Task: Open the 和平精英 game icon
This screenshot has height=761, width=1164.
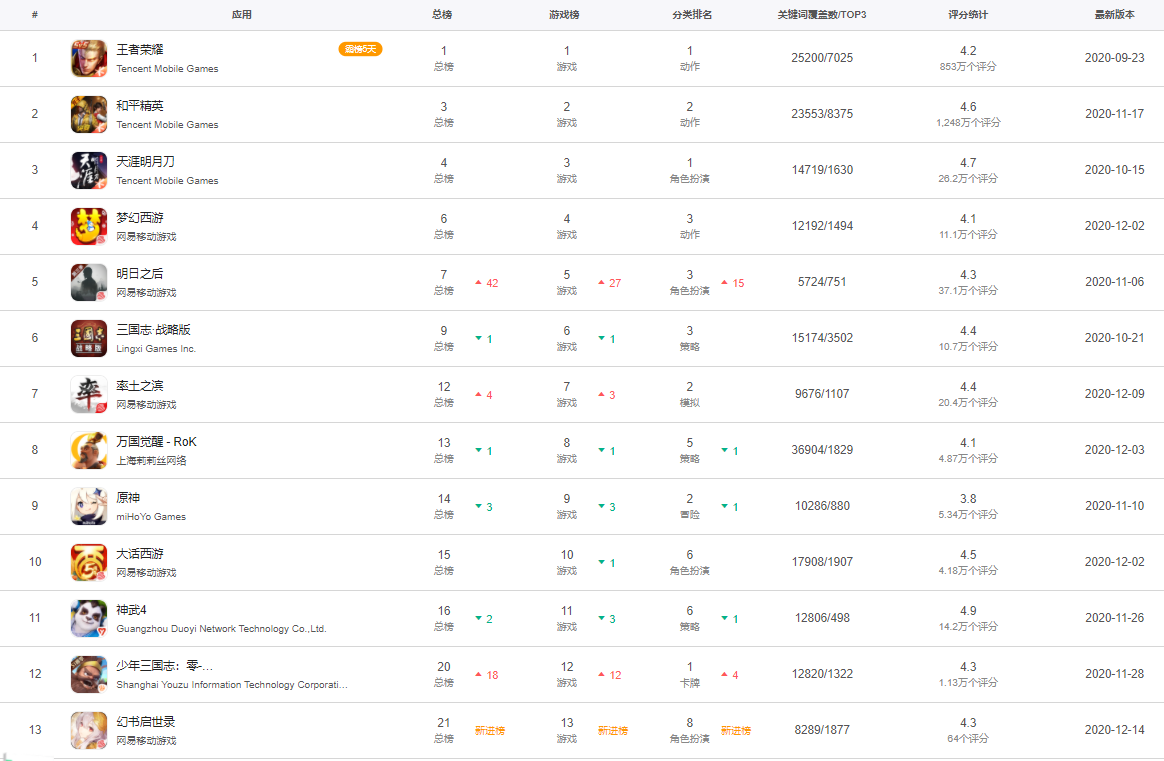Action: tap(89, 114)
